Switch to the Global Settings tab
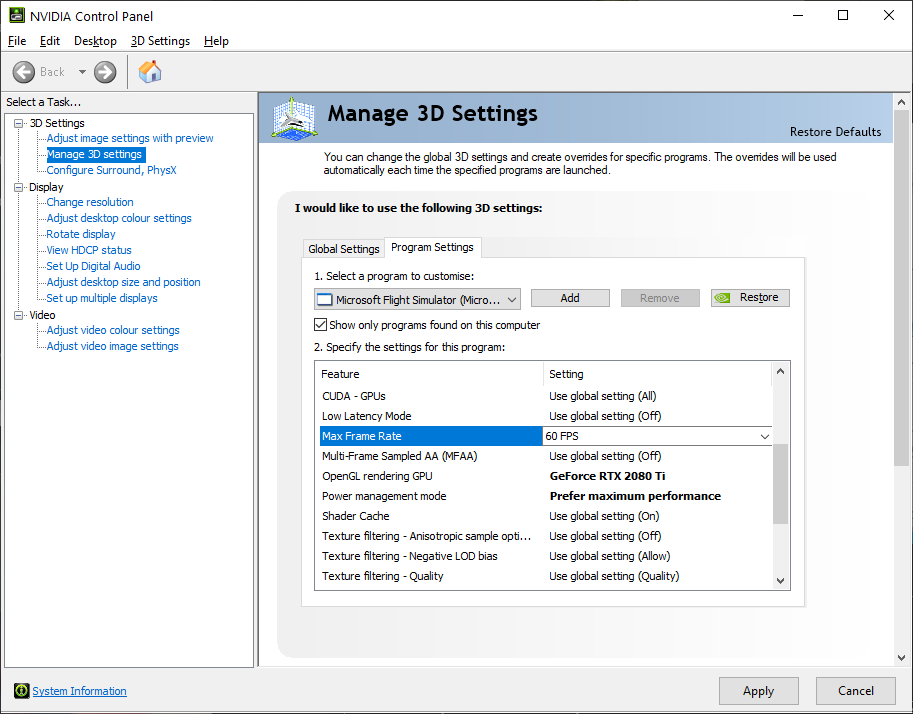 (x=344, y=249)
